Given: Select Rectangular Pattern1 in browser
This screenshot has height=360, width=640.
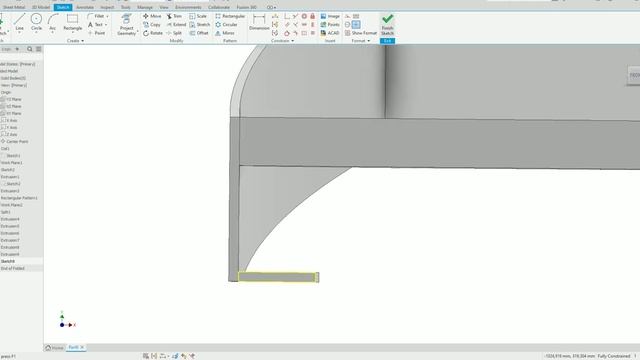Looking at the screenshot, I should click(19, 198).
